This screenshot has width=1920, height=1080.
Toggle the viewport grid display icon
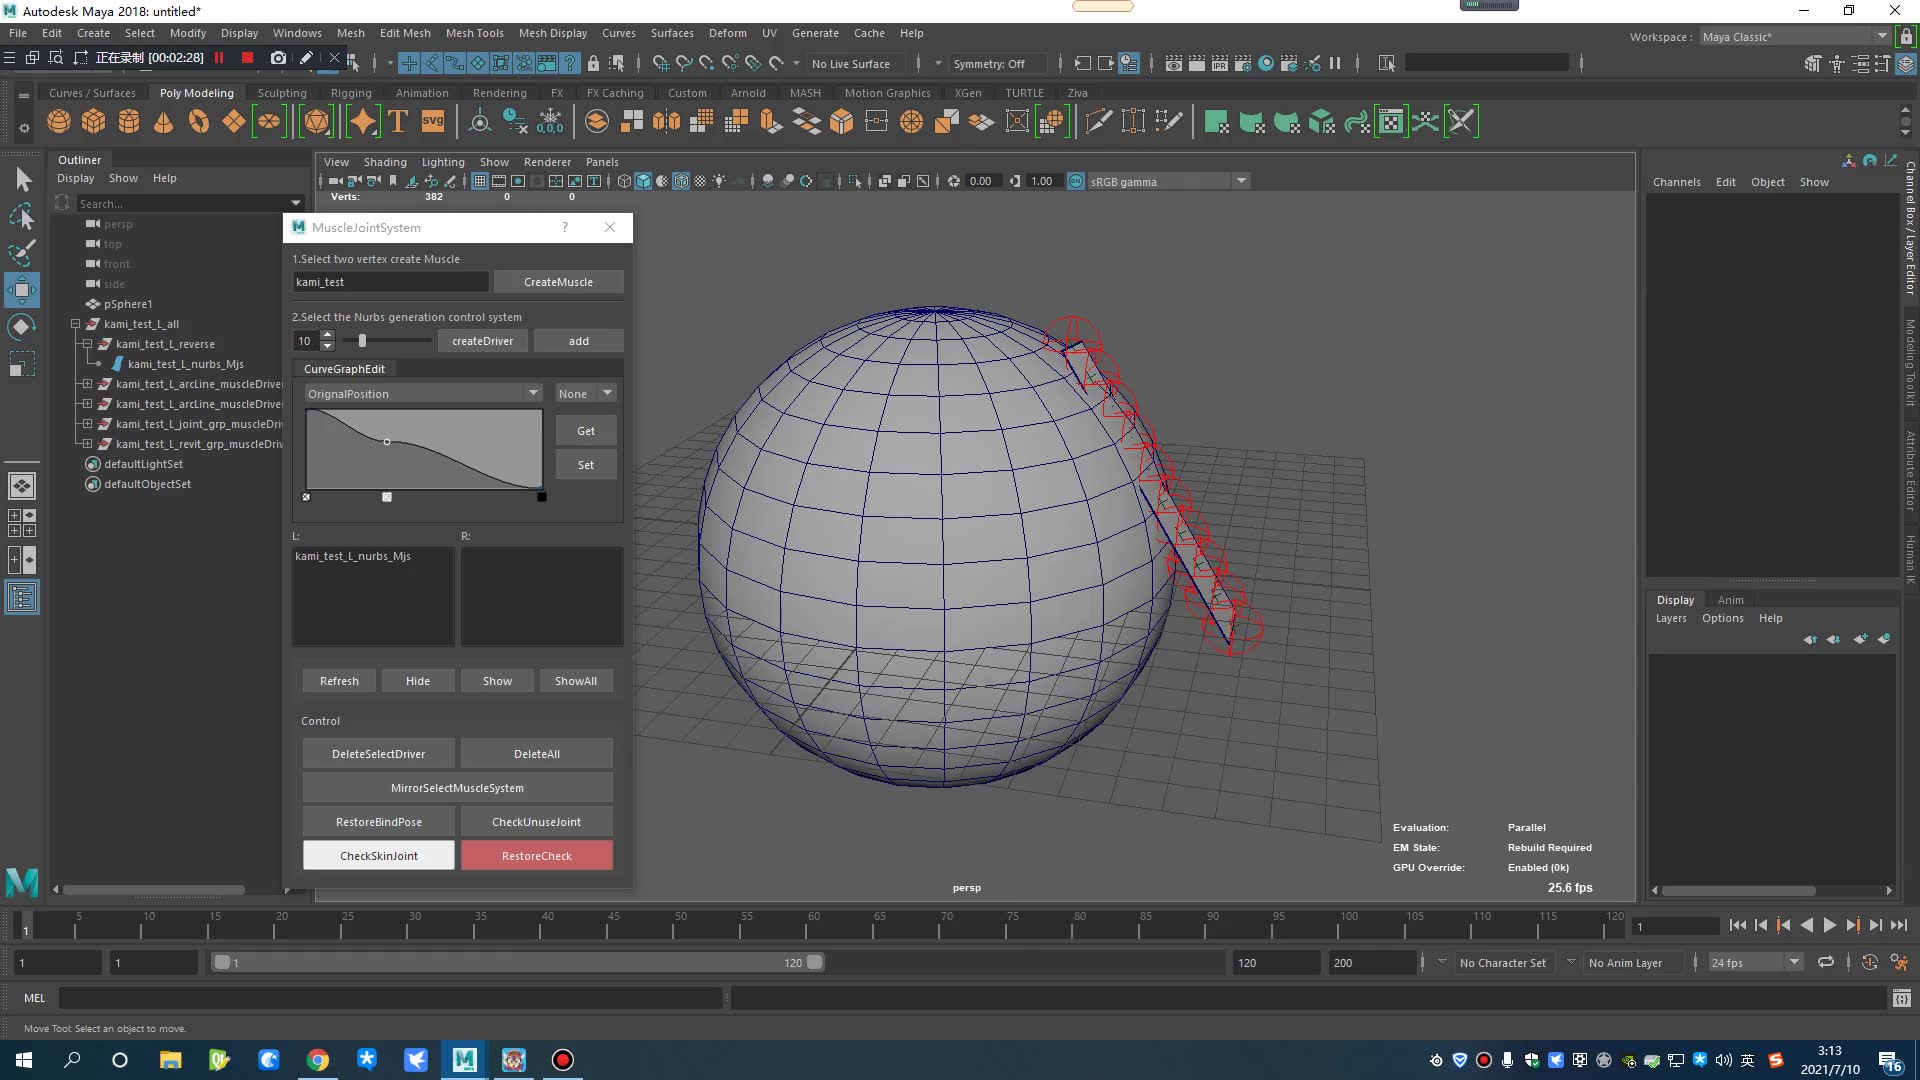(x=480, y=181)
